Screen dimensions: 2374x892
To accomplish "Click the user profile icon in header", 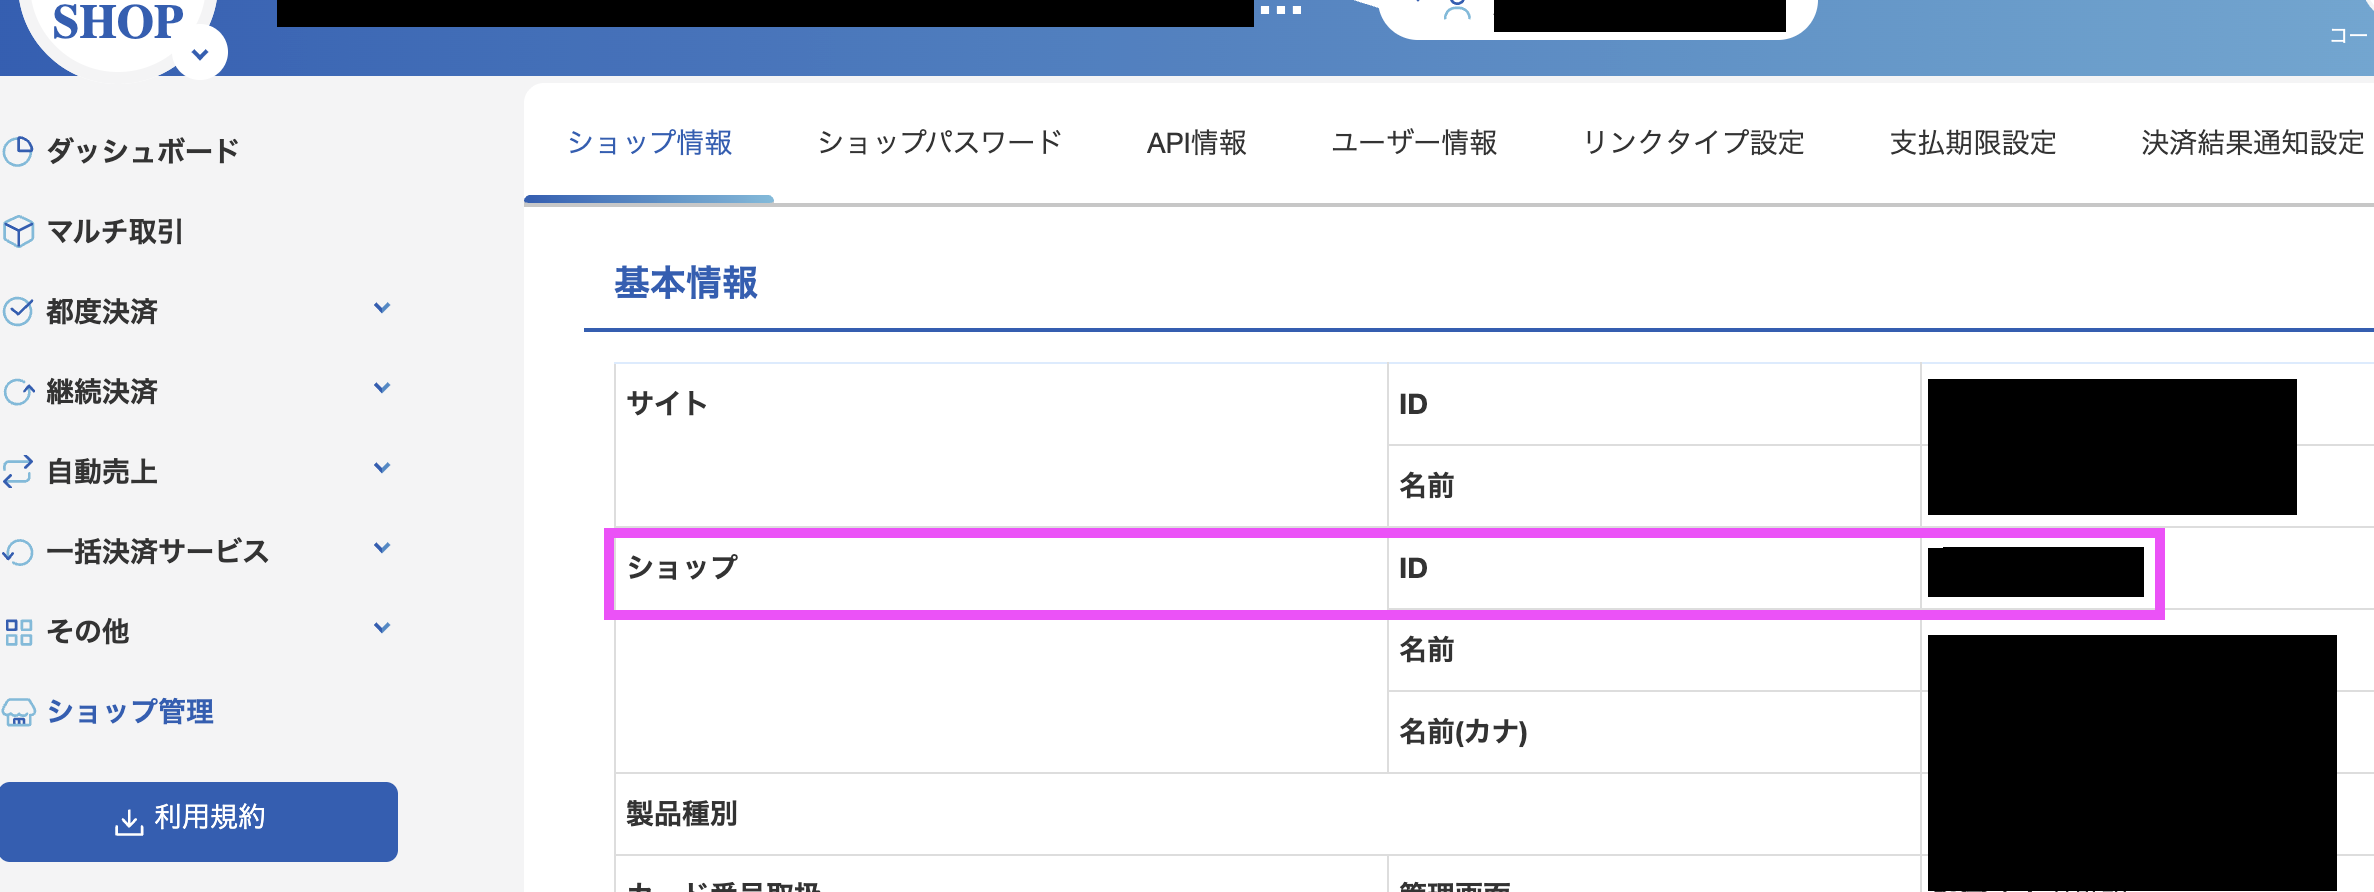I will [x=1457, y=10].
